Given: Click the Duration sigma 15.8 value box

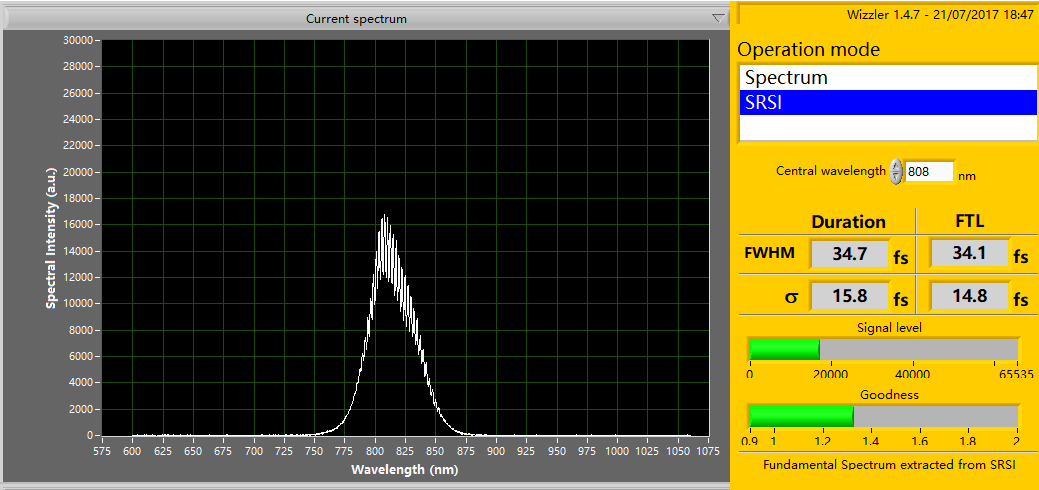Looking at the screenshot, I should 848,297.
